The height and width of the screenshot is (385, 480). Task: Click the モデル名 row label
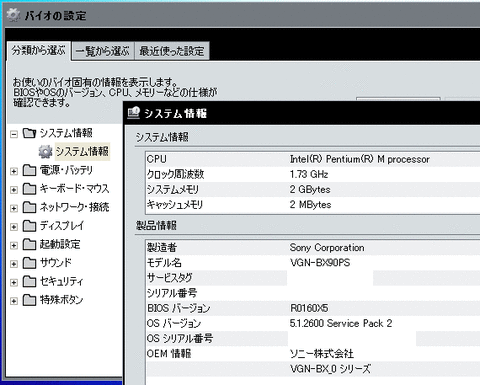[164, 263]
